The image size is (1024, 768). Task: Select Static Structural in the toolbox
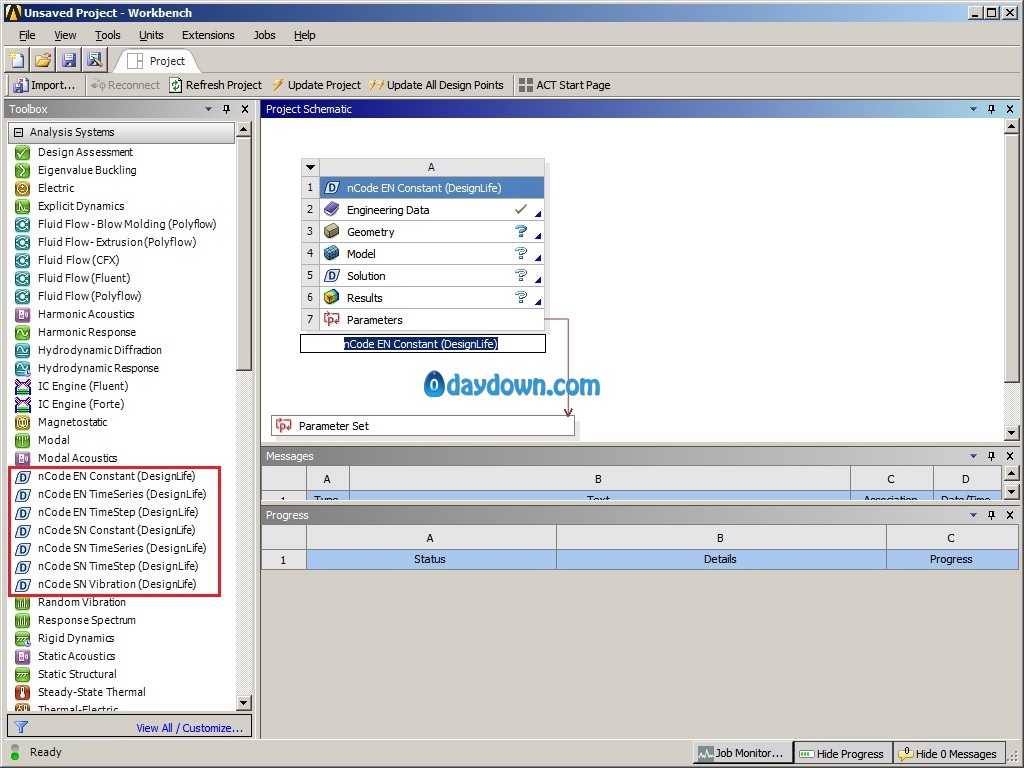[77, 674]
